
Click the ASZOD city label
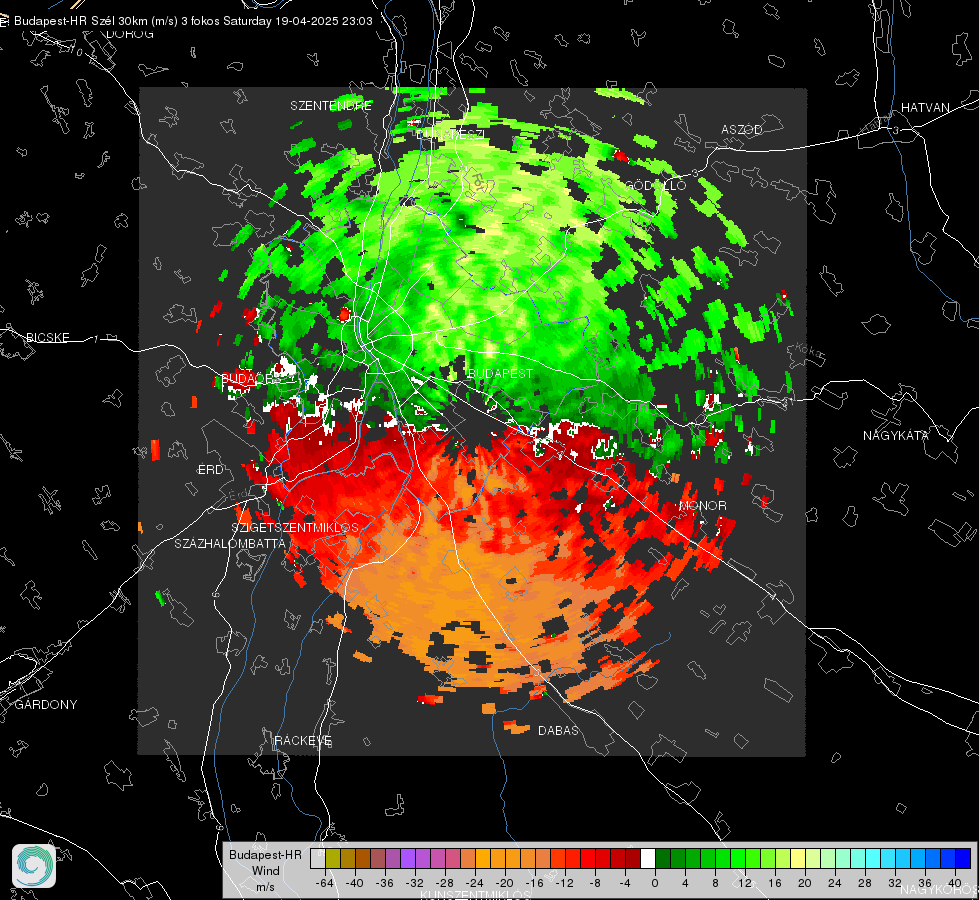click(x=742, y=129)
